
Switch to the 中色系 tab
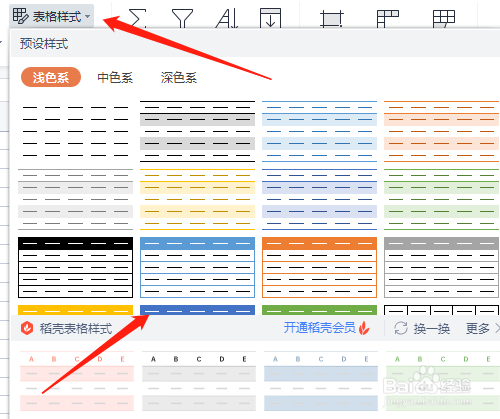click(x=115, y=78)
